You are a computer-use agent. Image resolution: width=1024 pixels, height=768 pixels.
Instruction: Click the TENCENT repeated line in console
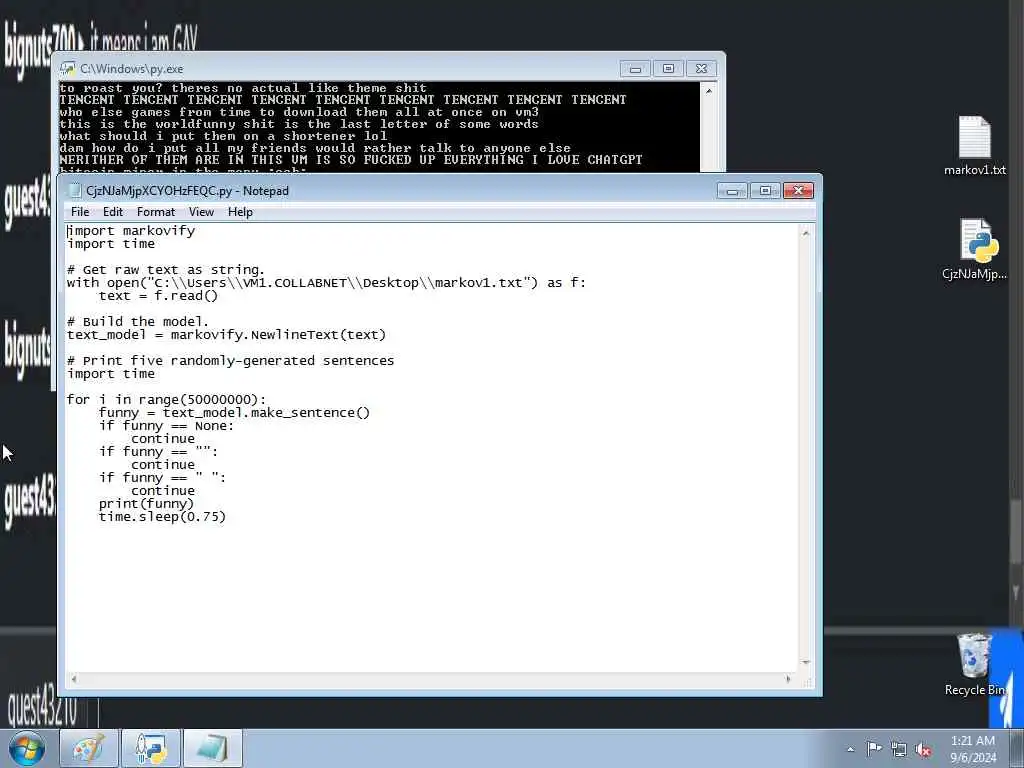coord(343,100)
